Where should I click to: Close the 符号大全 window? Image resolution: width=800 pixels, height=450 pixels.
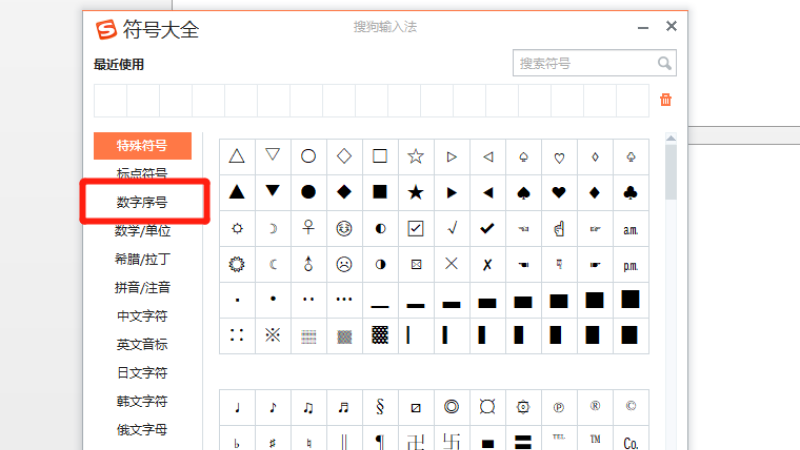671,26
